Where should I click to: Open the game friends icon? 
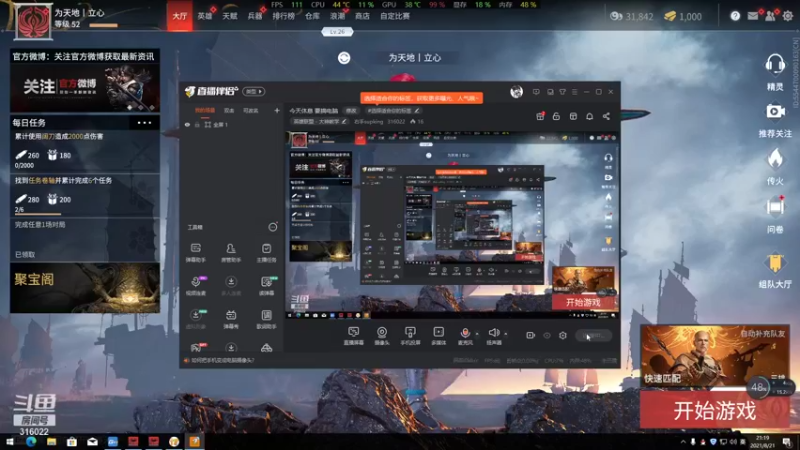(x=770, y=16)
